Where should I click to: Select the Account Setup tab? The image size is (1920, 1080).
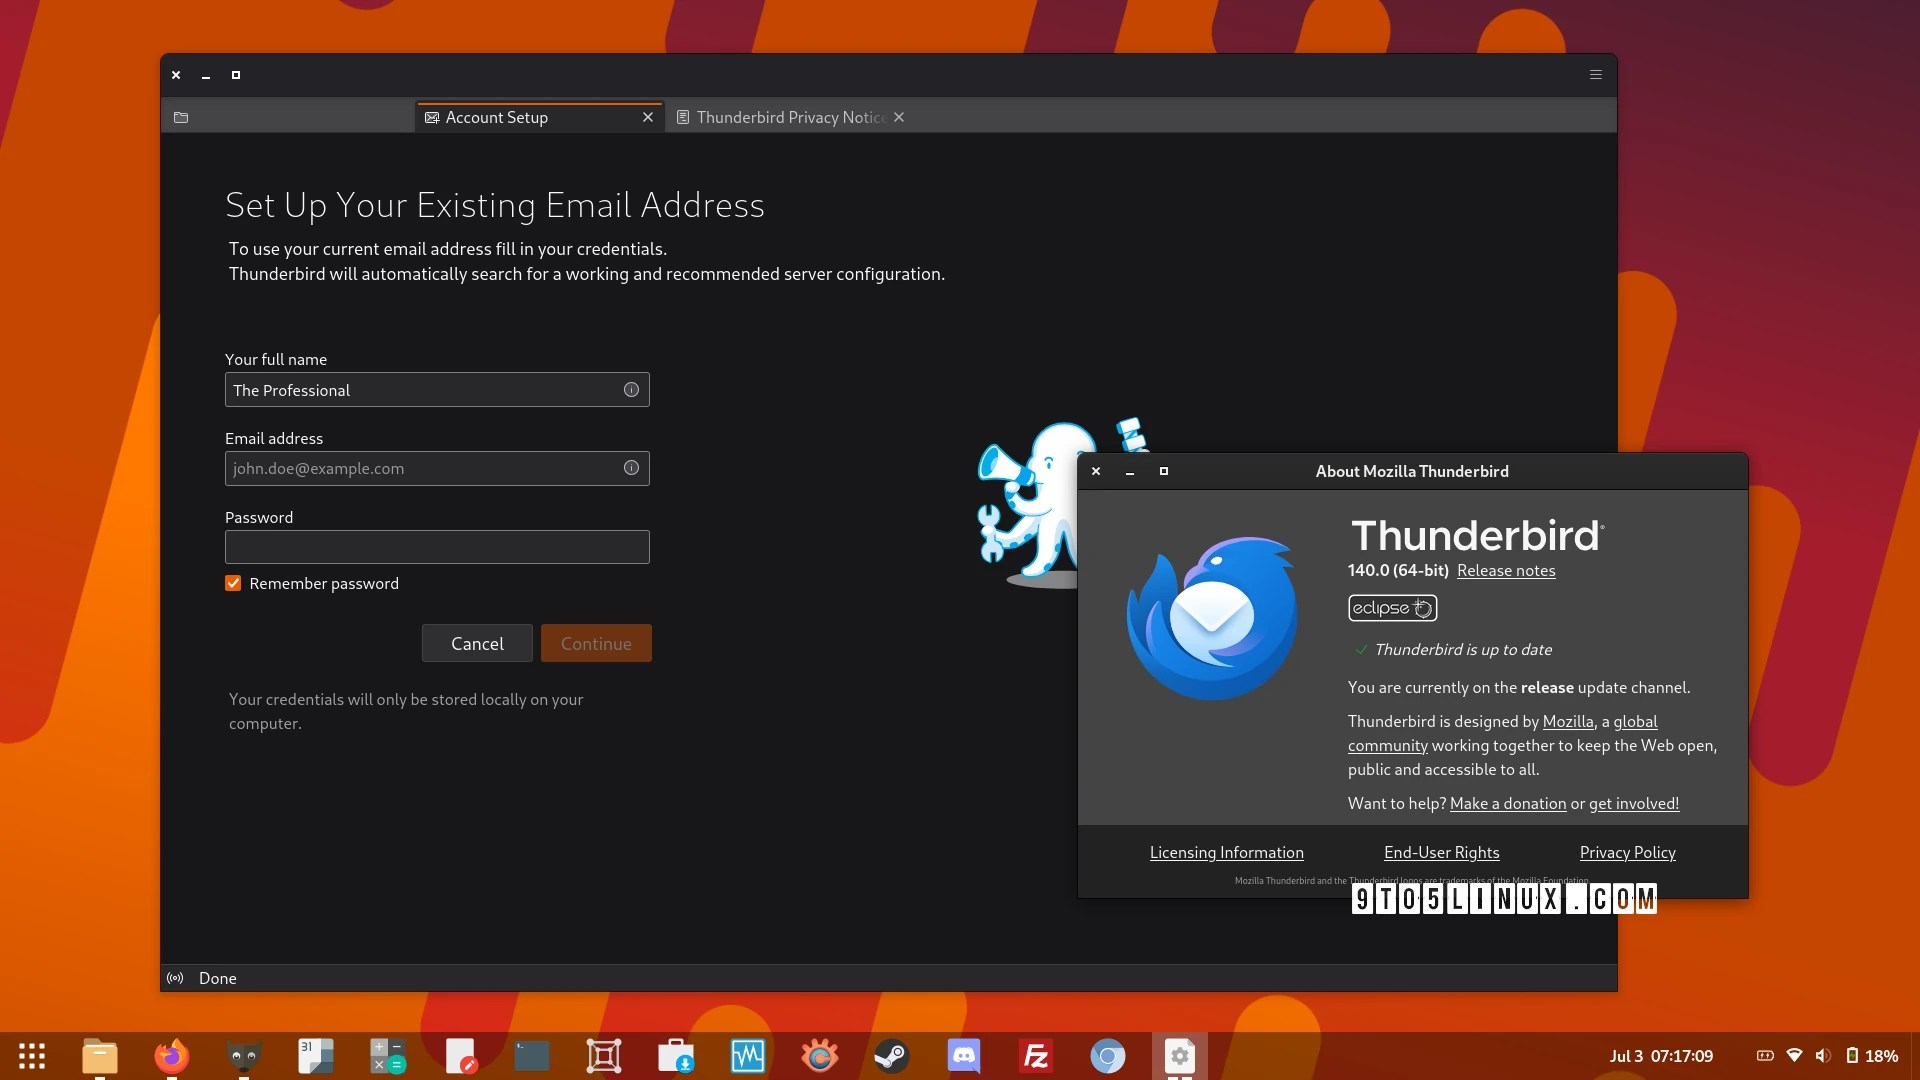497,117
